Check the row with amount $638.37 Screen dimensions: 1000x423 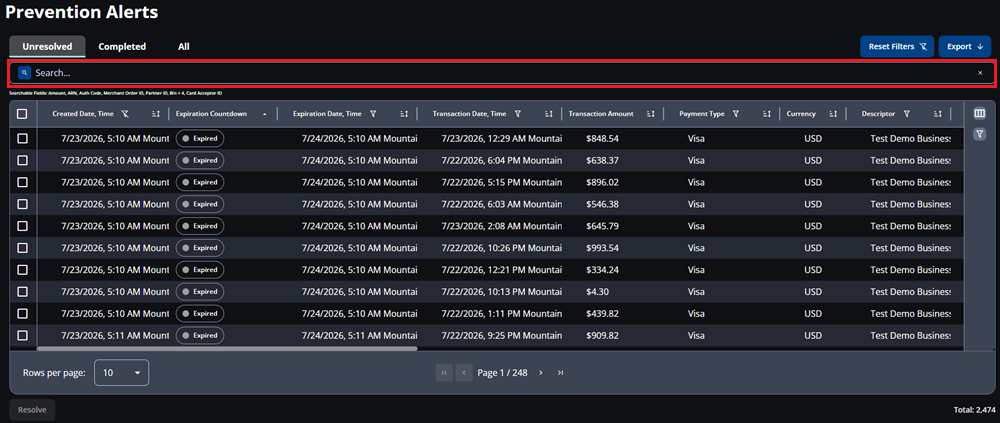point(22,160)
